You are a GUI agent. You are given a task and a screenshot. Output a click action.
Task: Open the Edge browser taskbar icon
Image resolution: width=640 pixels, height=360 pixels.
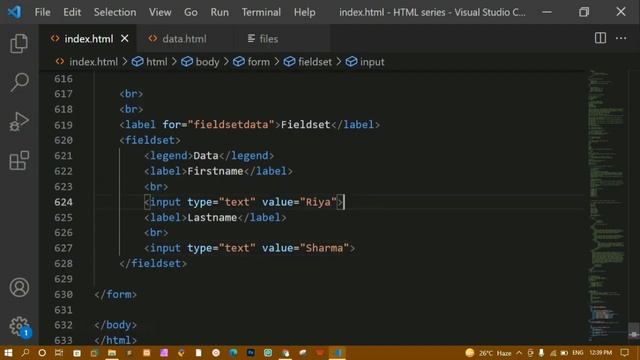point(233,353)
